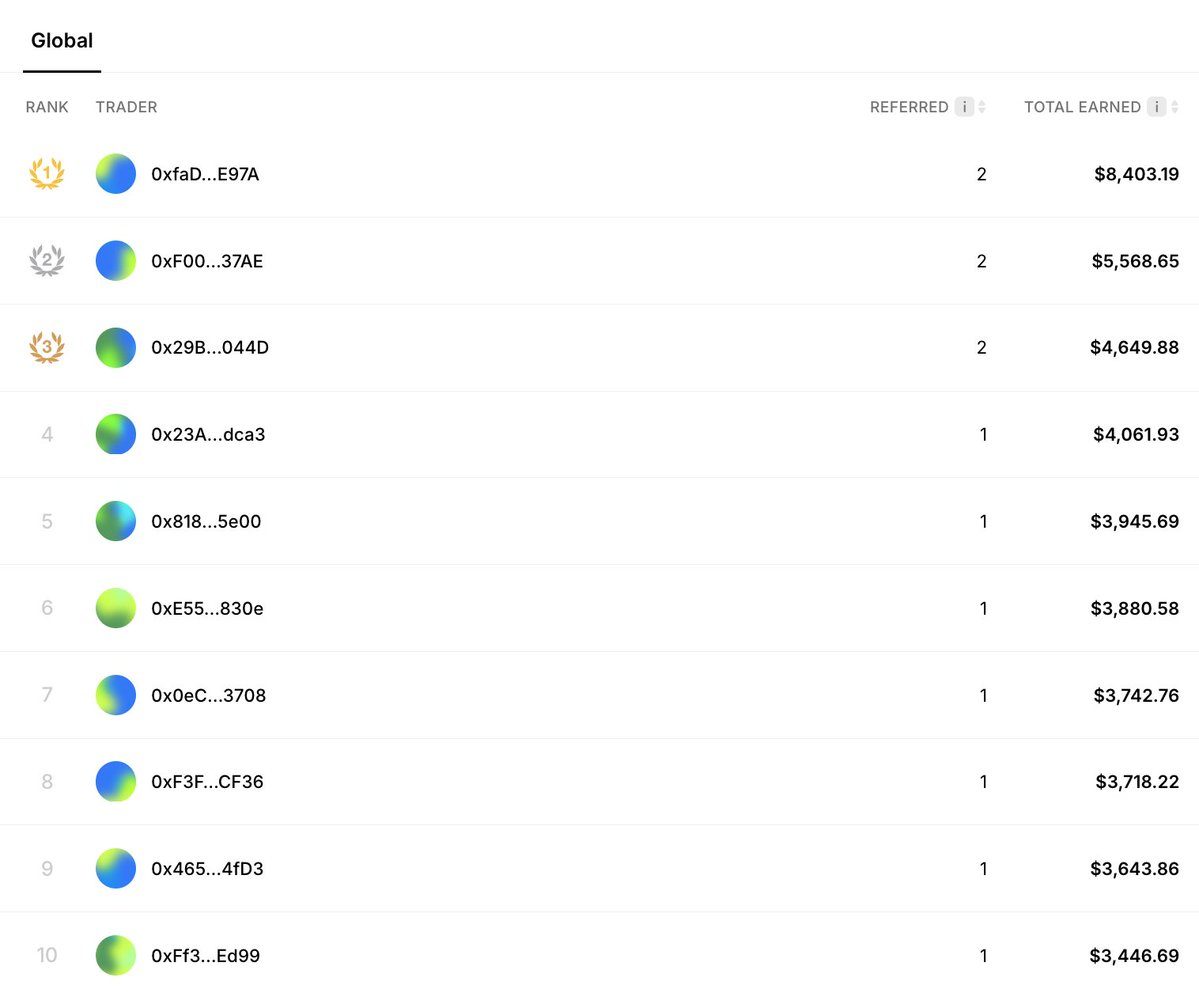Click the gold rank 1 laurel badge

tap(47, 174)
